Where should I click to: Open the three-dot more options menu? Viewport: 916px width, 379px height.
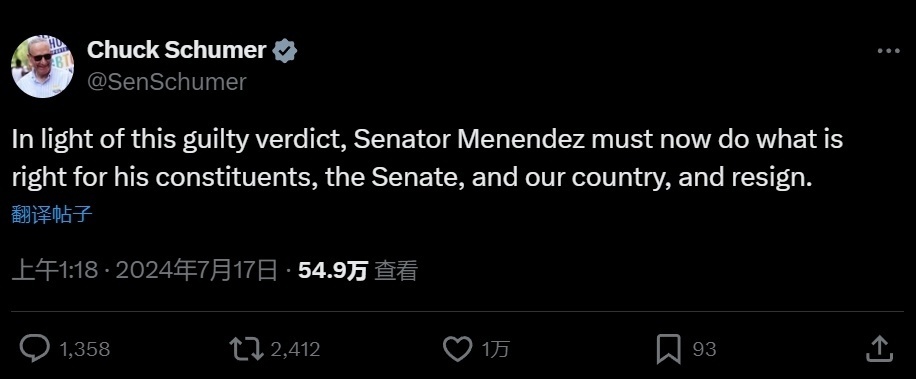point(889,51)
